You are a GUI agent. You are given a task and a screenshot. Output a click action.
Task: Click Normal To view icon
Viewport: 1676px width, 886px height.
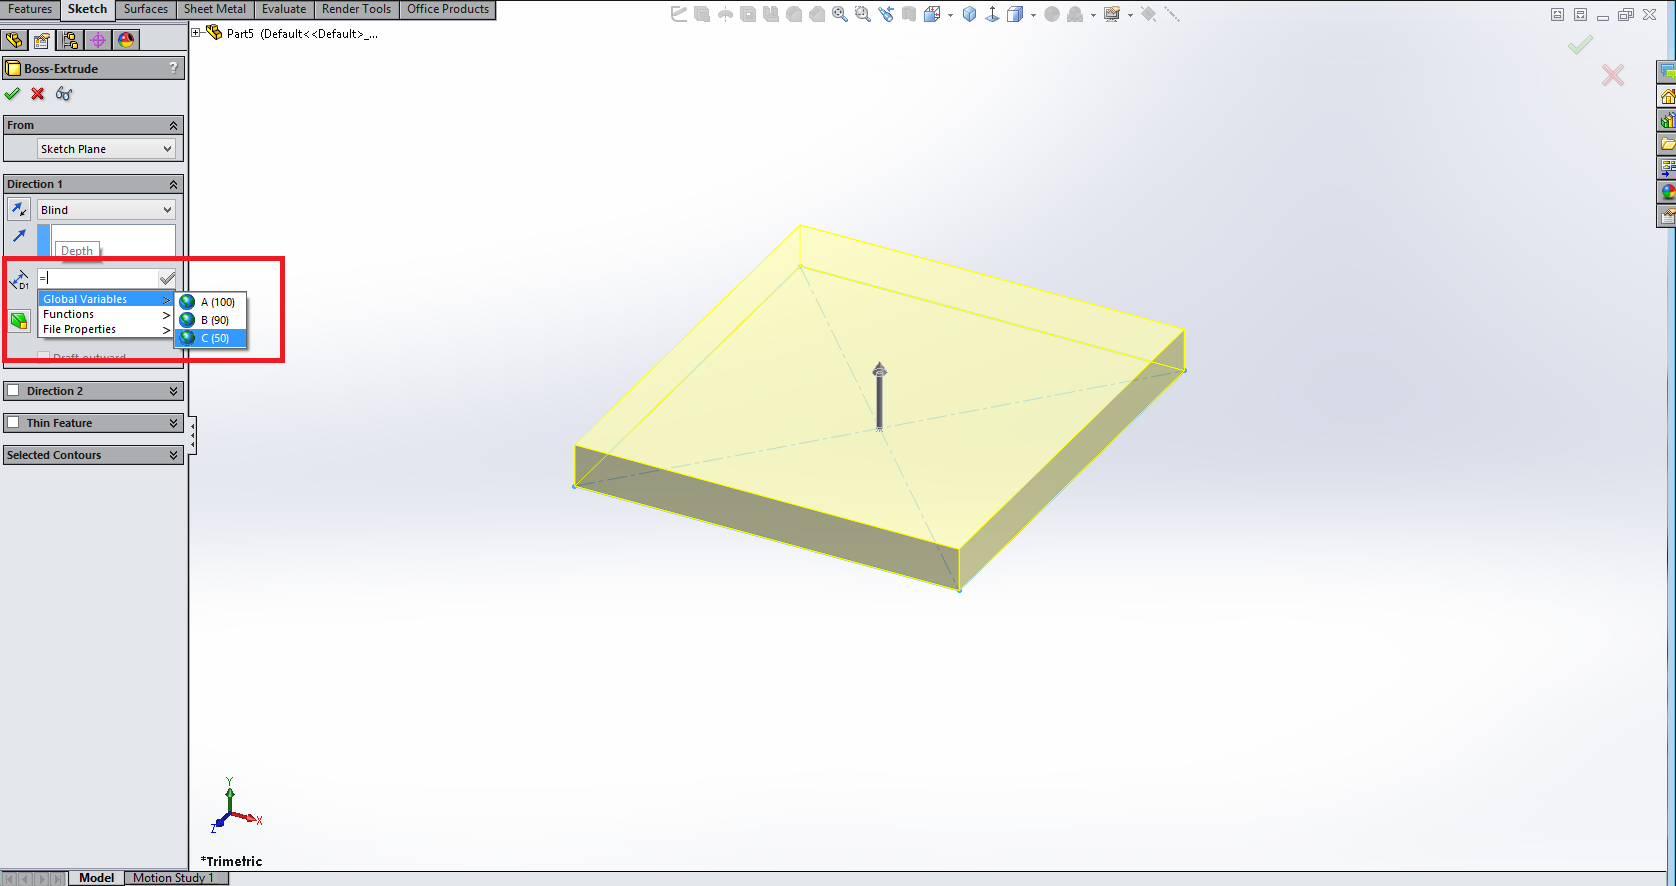[992, 14]
